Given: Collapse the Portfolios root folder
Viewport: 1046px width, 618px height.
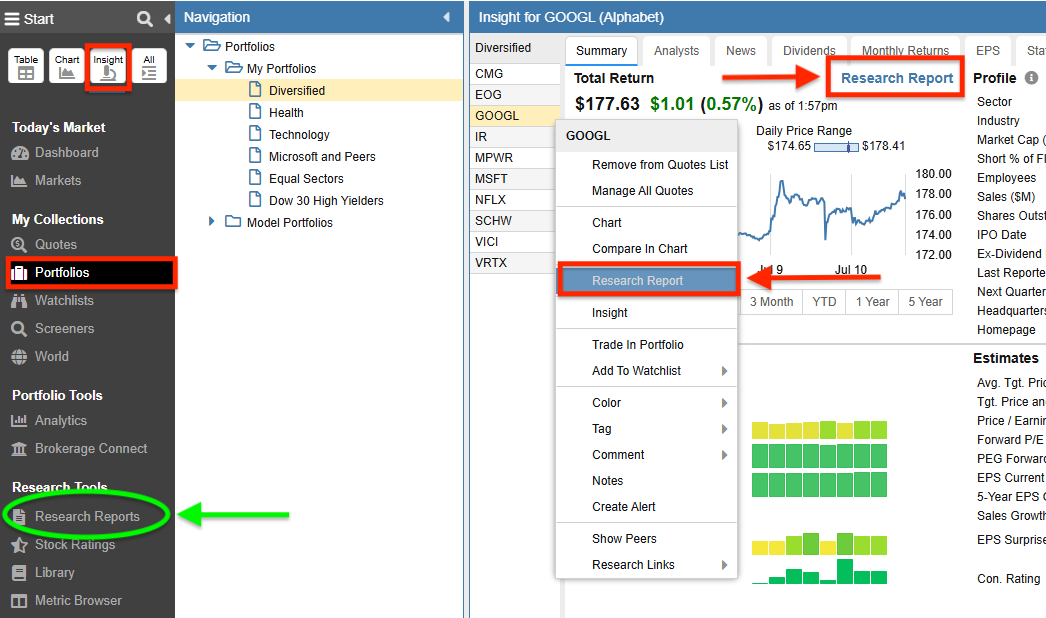Looking at the screenshot, I should [190, 46].
